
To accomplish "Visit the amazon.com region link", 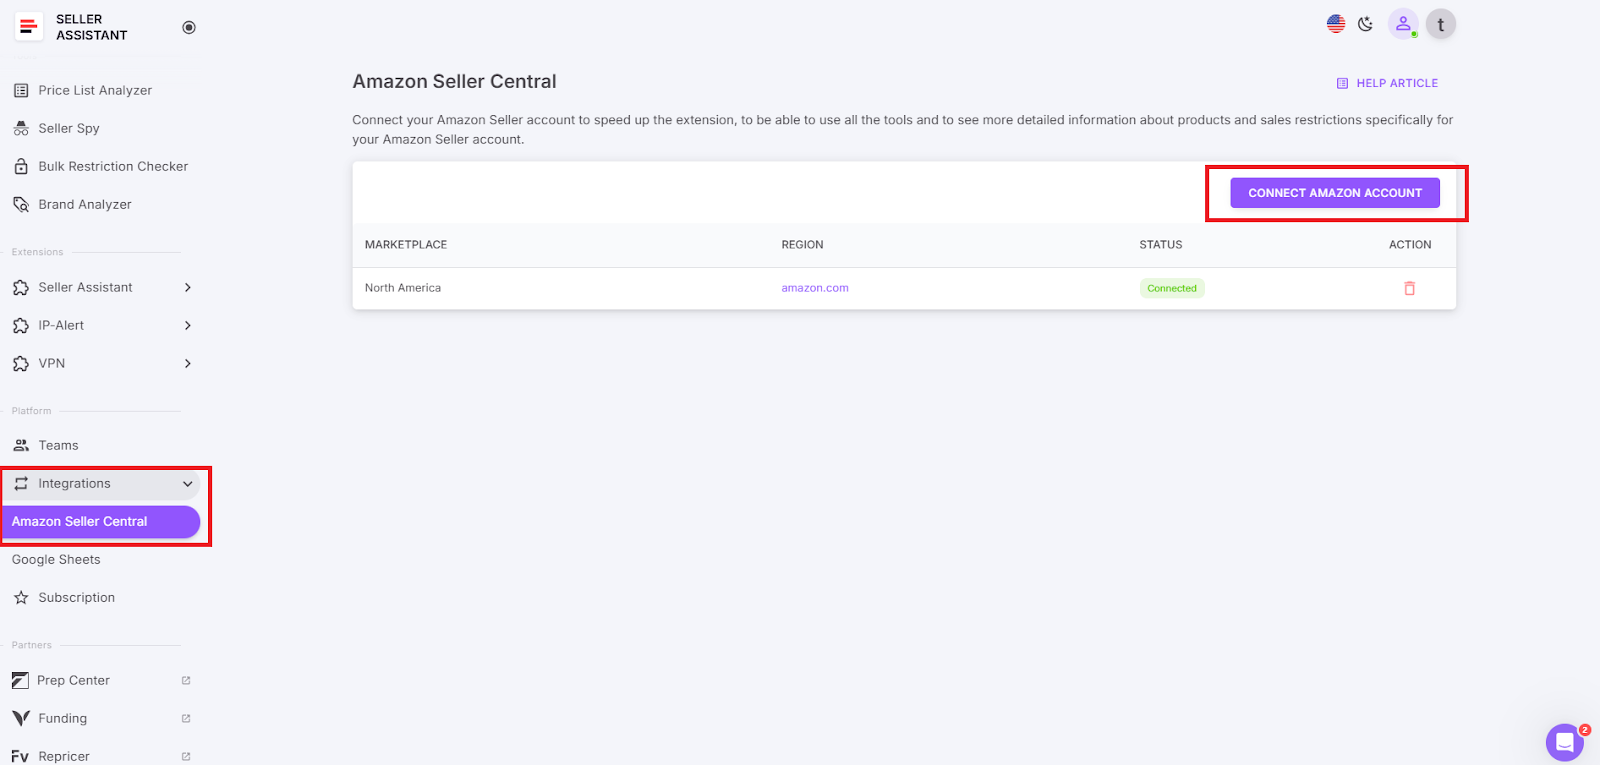I will [814, 288].
